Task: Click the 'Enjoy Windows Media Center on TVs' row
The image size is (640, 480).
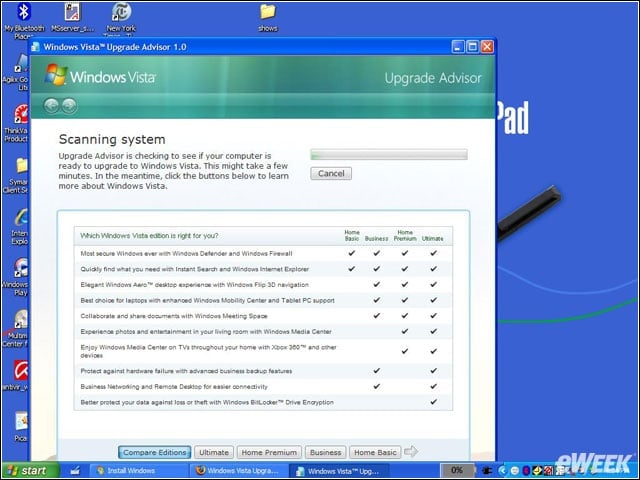Action: 263,351
